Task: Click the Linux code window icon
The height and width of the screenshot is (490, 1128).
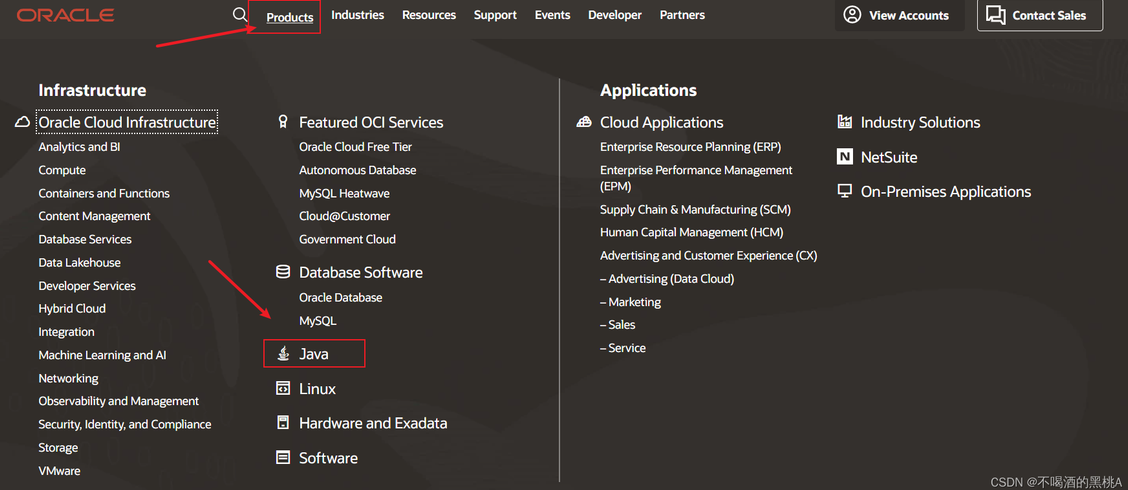Action: tap(283, 389)
